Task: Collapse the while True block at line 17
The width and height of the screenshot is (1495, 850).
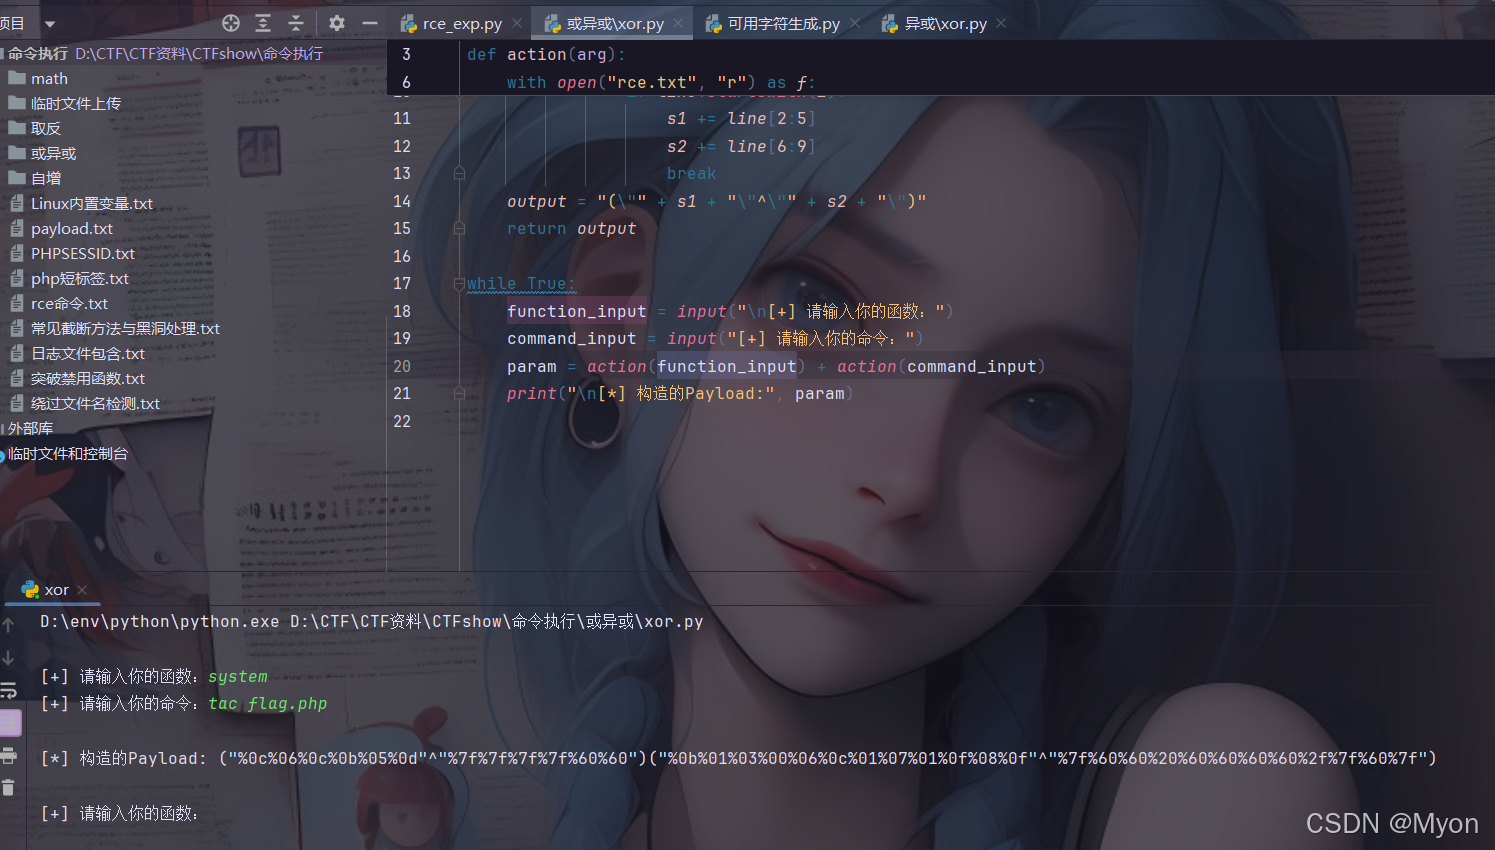Action: (459, 283)
